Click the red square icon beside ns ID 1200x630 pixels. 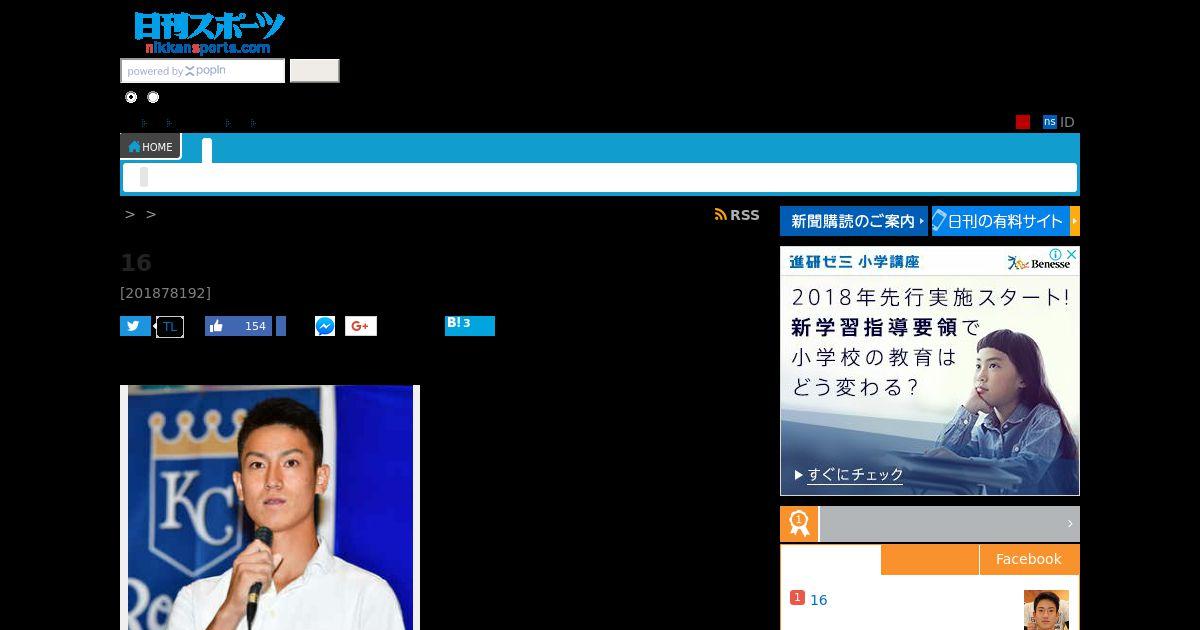pos(1023,122)
